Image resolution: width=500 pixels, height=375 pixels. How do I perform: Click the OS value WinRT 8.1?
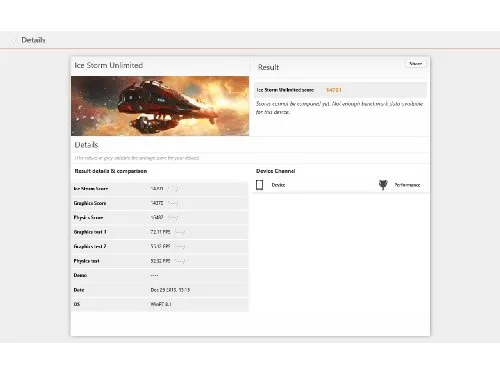click(x=161, y=304)
